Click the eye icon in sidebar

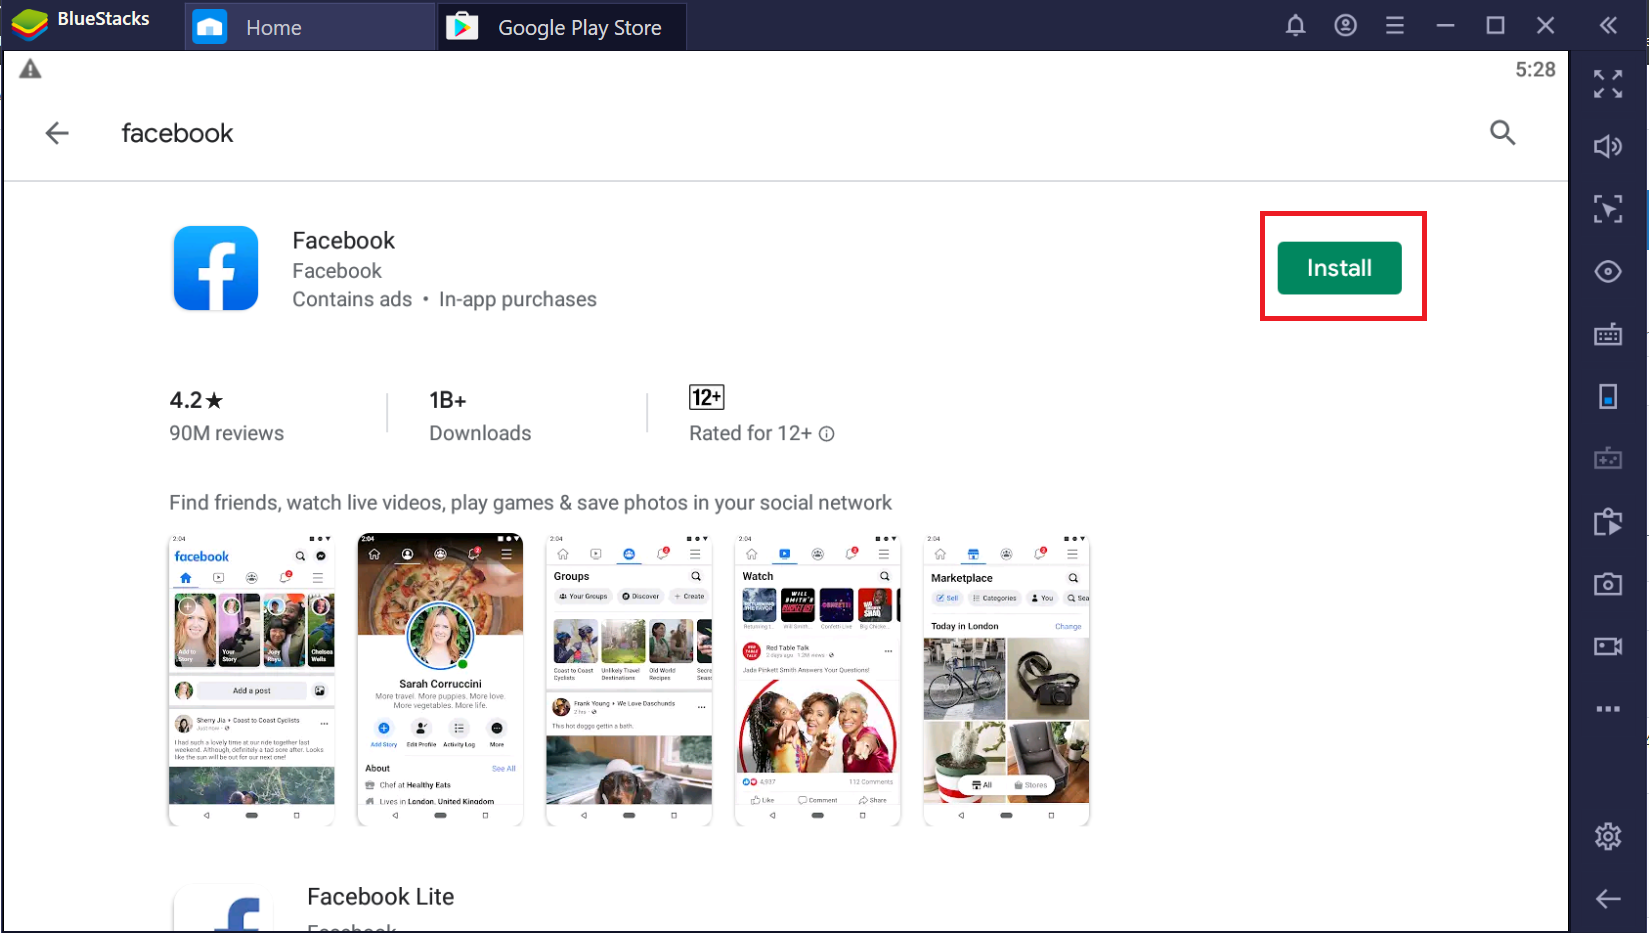point(1608,272)
